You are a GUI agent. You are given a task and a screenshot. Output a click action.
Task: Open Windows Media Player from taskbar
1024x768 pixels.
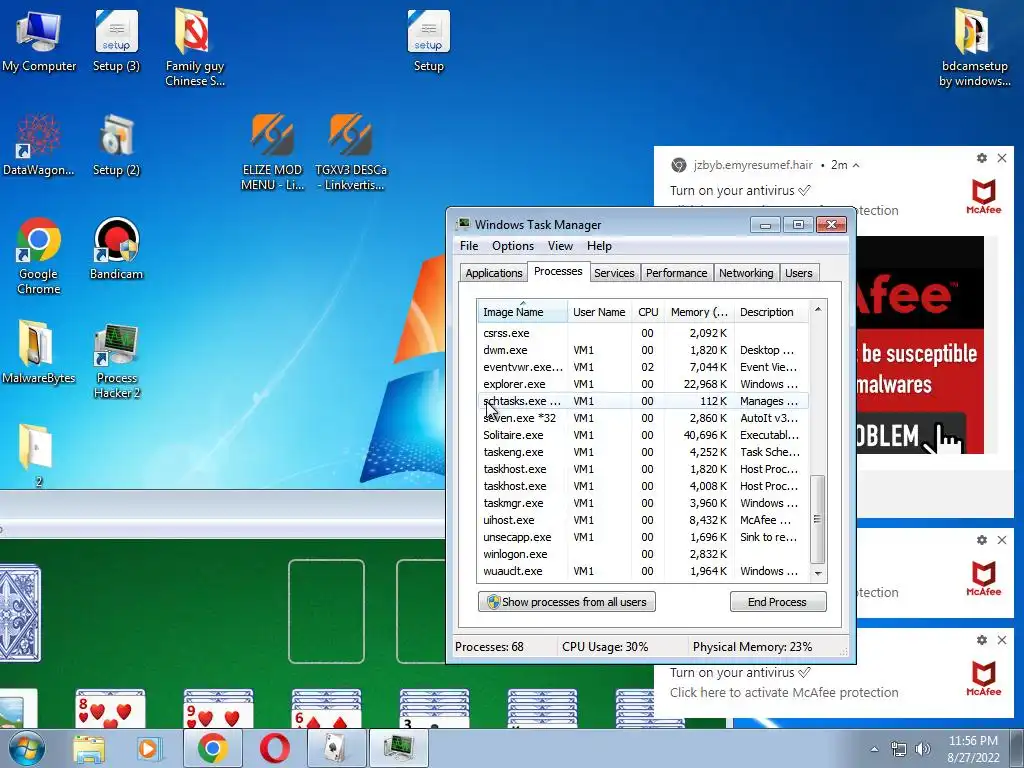click(x=149, y=748)
